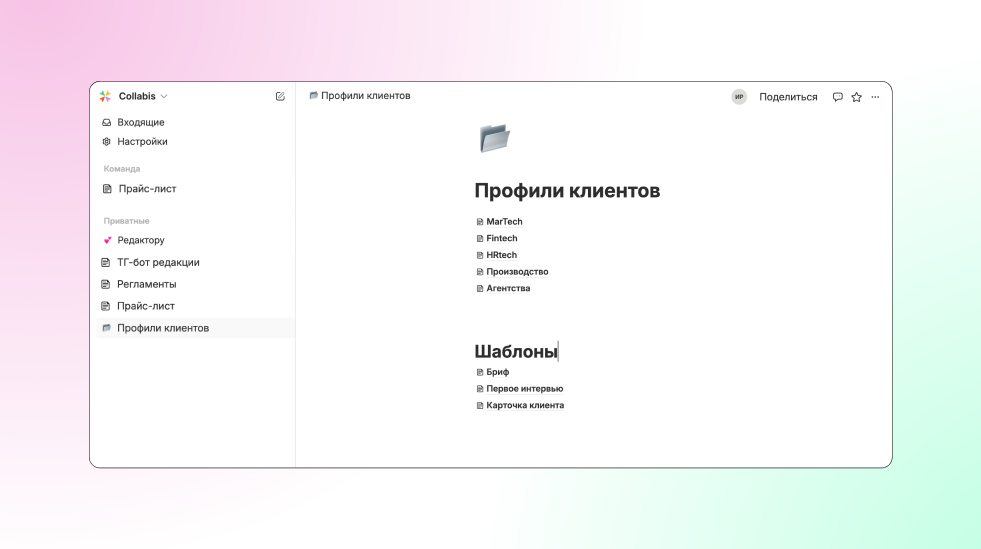981x549 pixels.
Task: Open the Fintech page link
Action: [501, 239]
